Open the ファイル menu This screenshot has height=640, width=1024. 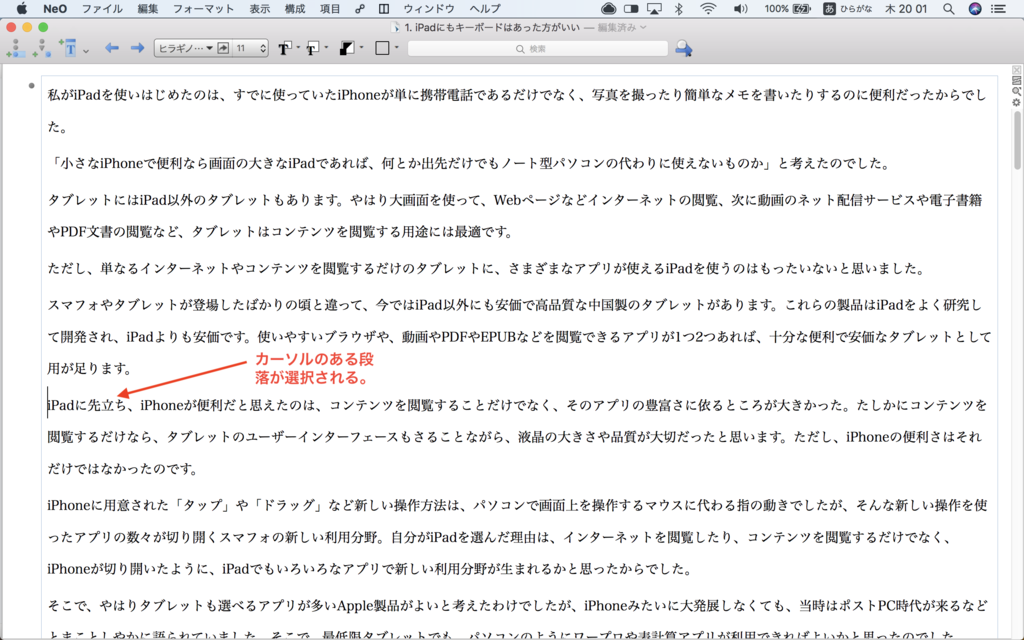(102, 8)
